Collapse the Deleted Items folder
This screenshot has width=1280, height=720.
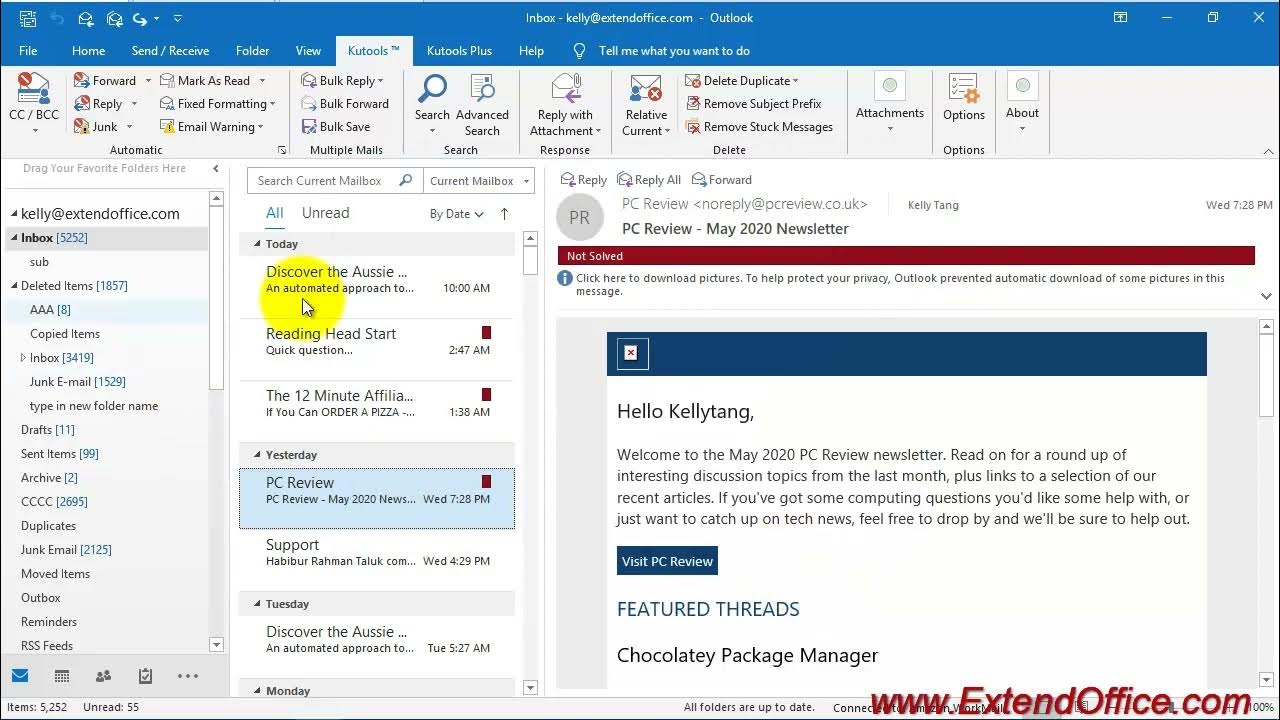coord(14,286)
